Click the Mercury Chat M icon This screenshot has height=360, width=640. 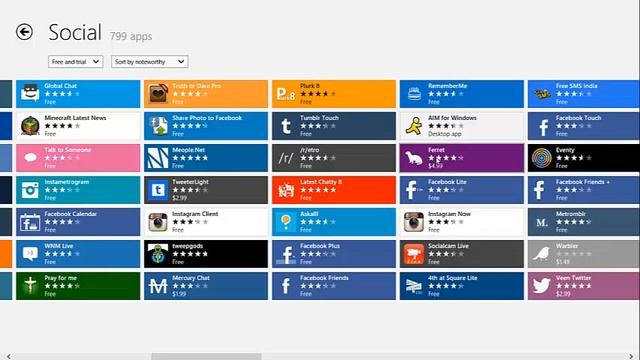point(158,286)
